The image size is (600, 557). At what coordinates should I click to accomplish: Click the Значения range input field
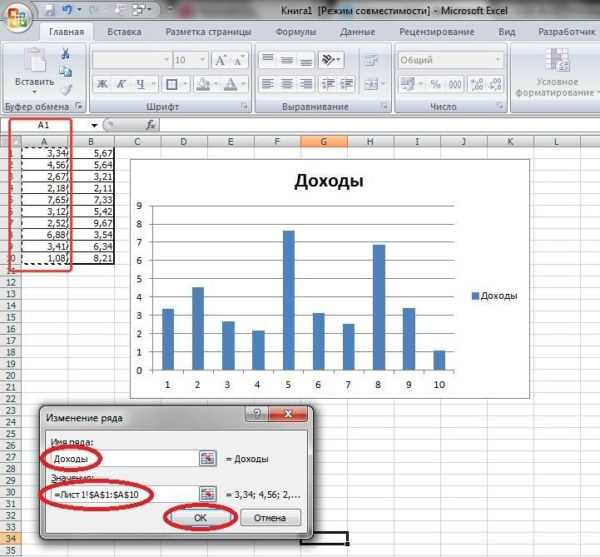pyautogui.click(x=124, y=494)
